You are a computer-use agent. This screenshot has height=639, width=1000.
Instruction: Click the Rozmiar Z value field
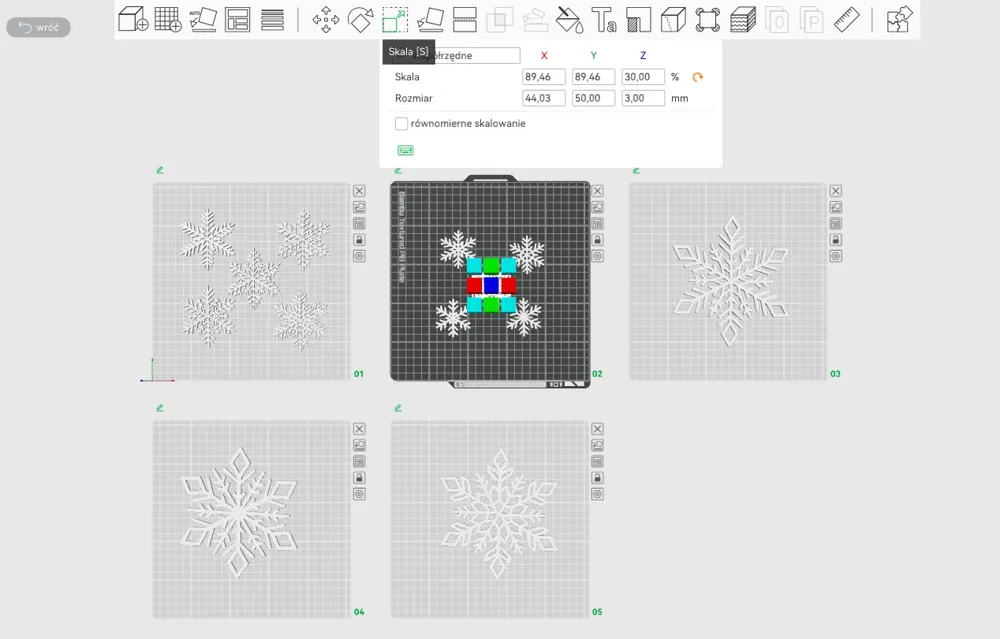pyautogui.click(x=643, y=98)
